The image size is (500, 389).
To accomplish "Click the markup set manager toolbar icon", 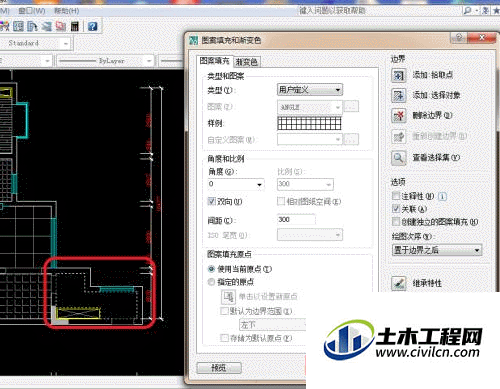I will click(61, 26).
